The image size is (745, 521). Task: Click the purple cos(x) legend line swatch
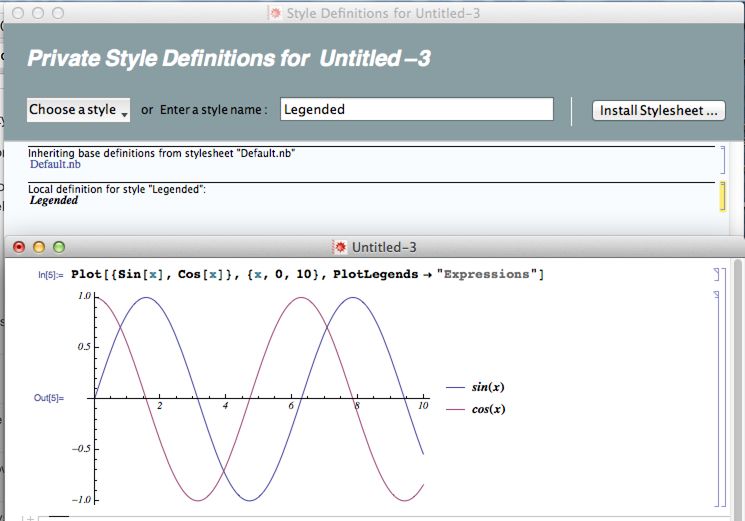(x=455, y=409)
